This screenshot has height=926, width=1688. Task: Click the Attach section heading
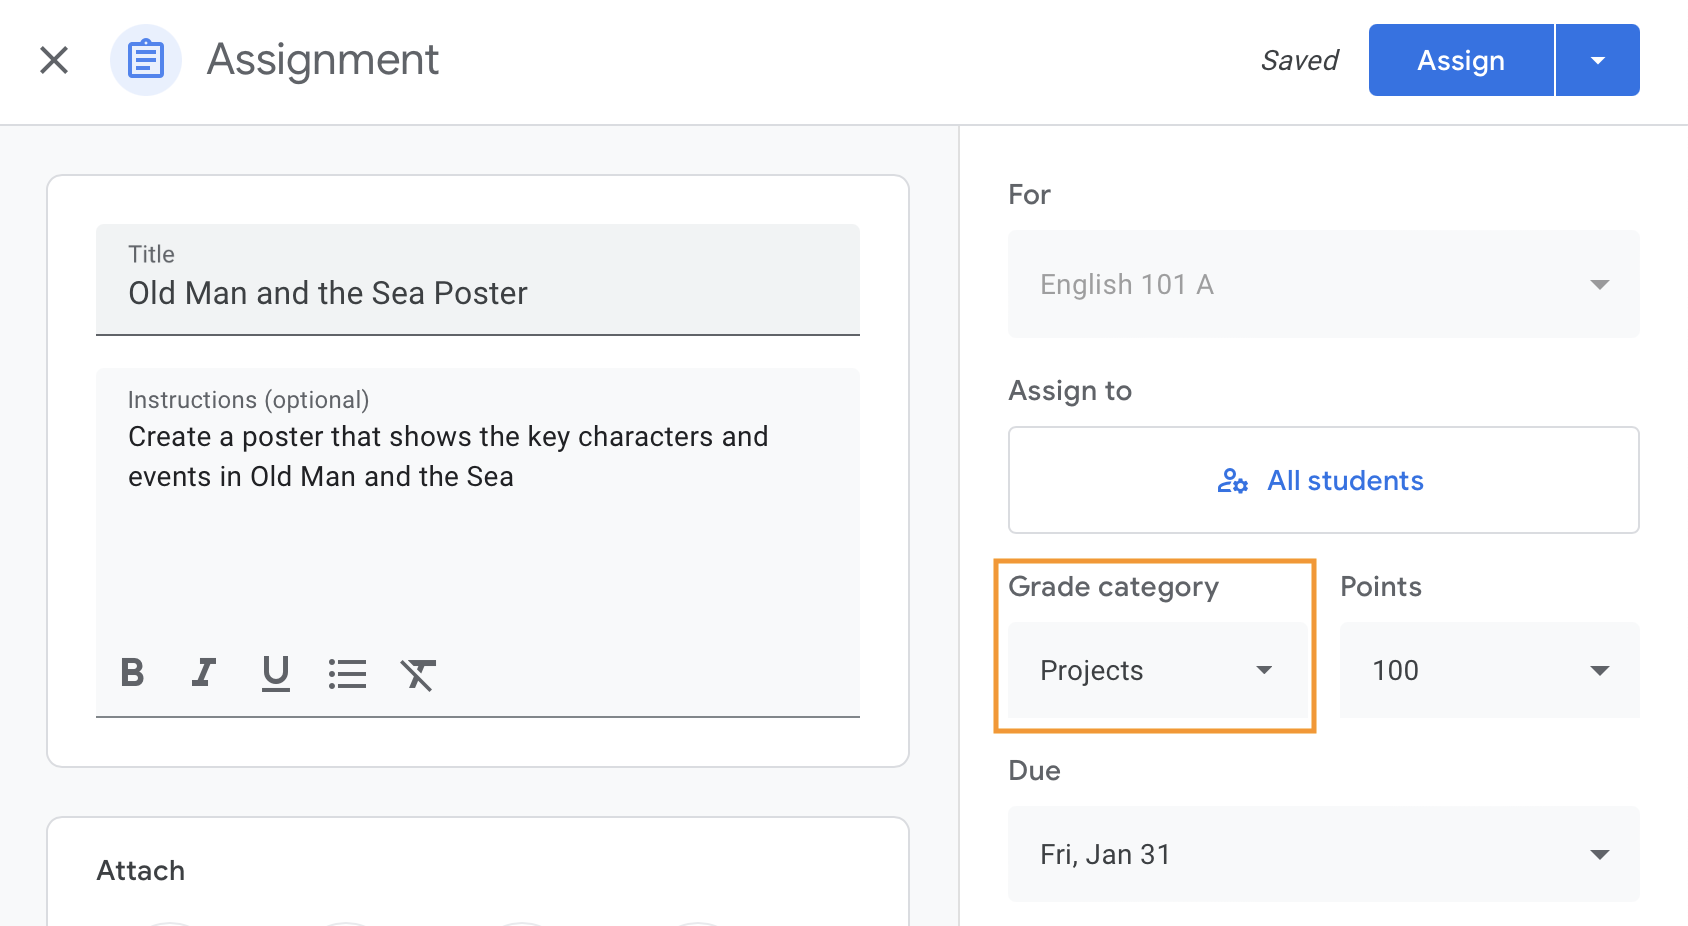coord(141,870)
